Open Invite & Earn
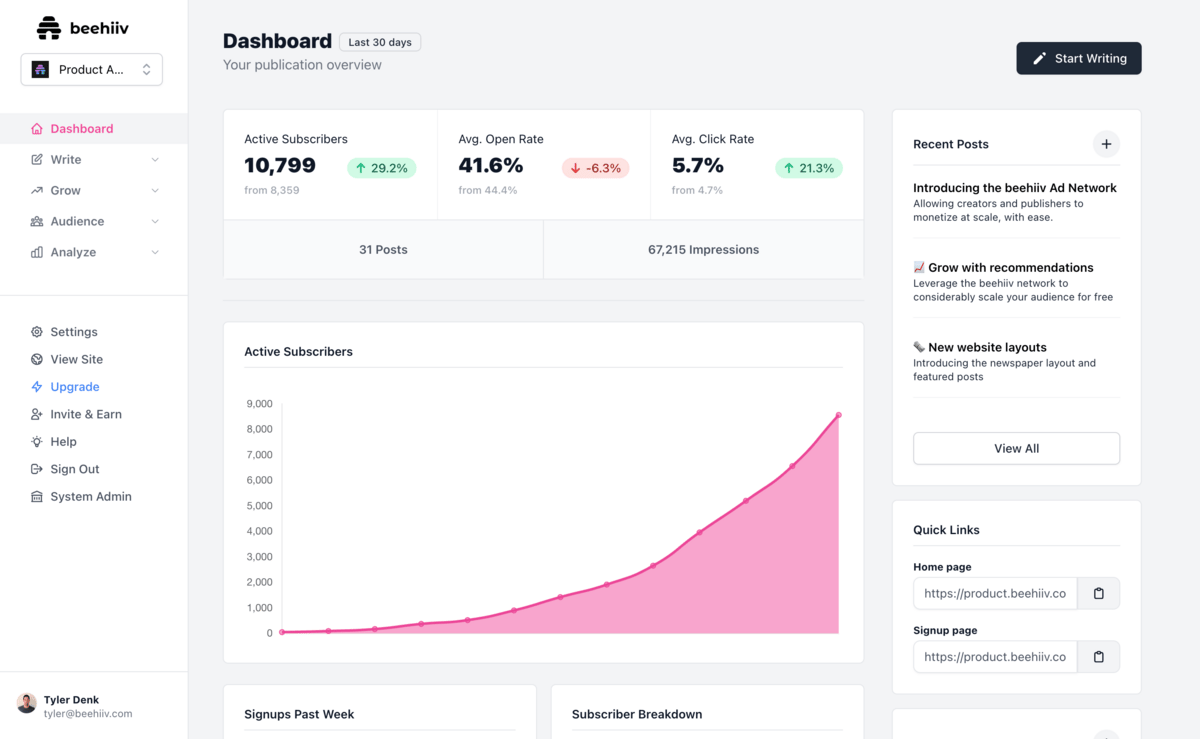1200x739 pixels. click(x=86, y=414)
